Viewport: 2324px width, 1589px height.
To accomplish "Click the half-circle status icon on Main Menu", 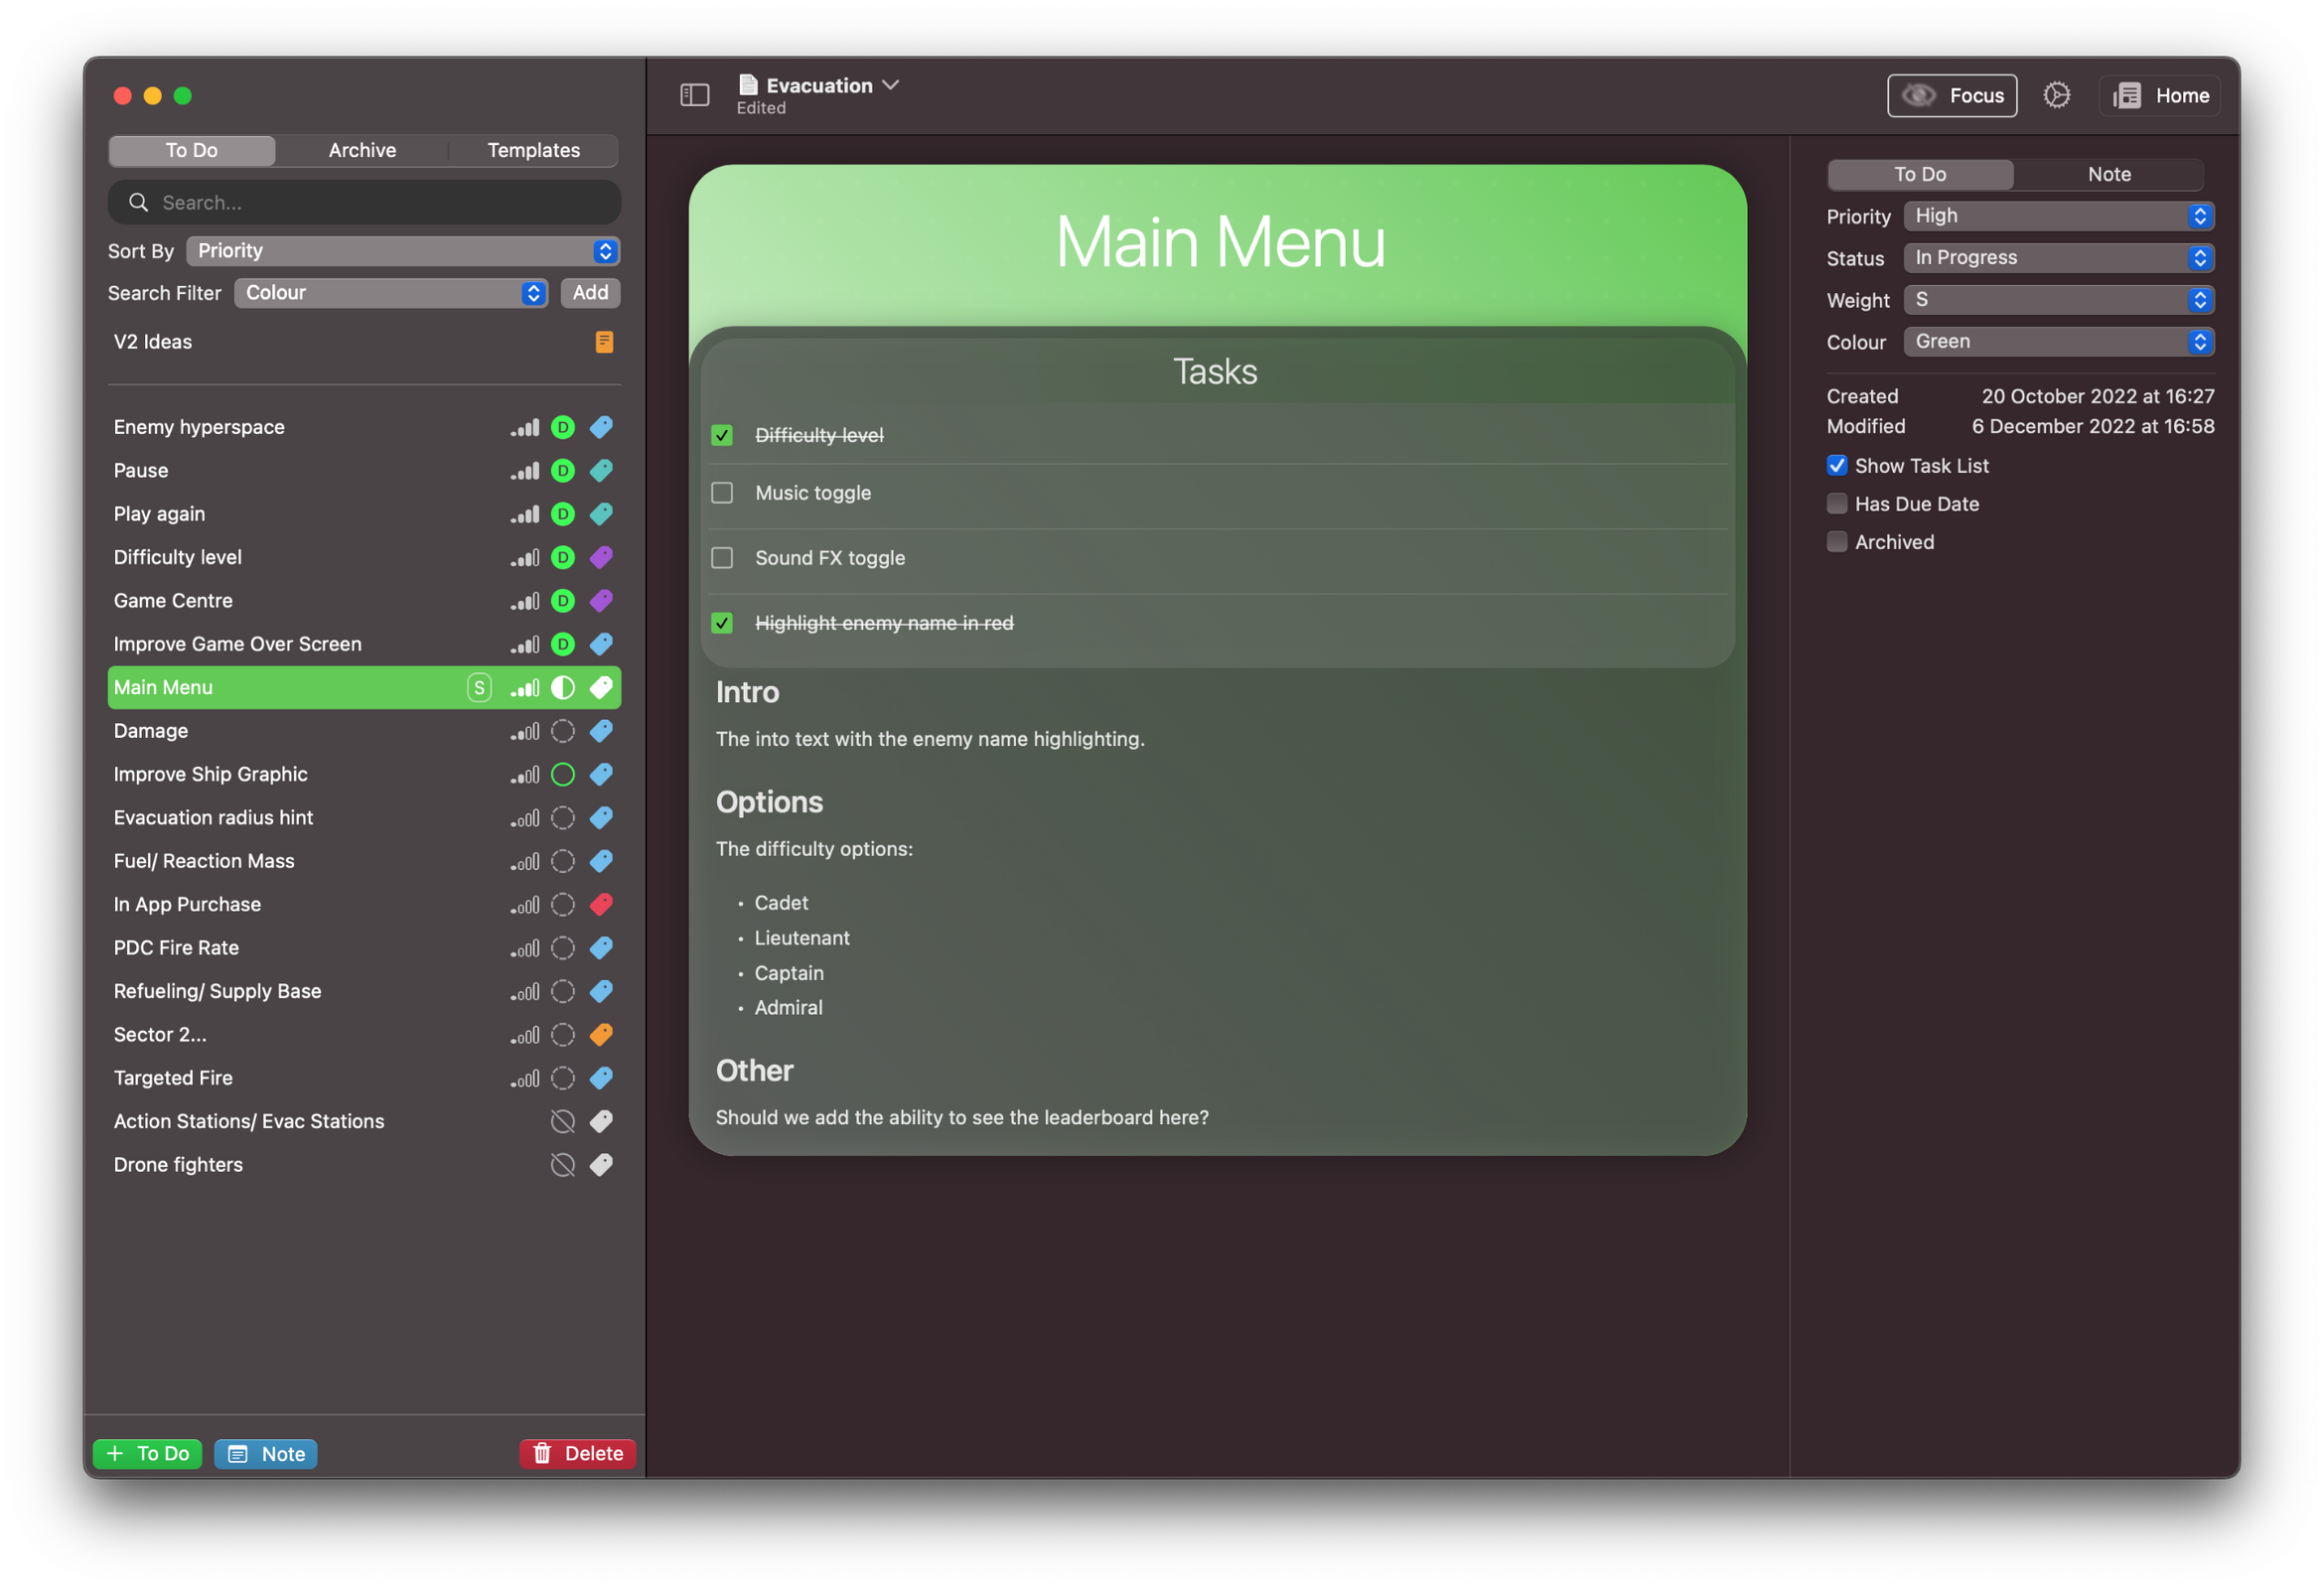I will pyautogui.click(x=563, y=687).
